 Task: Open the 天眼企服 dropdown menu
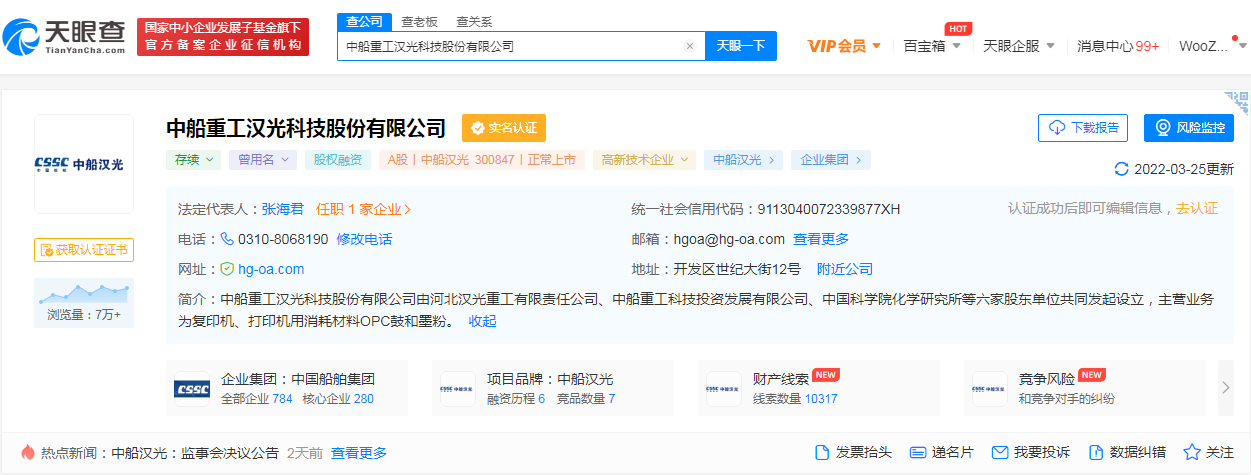pyautogui.click(x=1019, y=46)
